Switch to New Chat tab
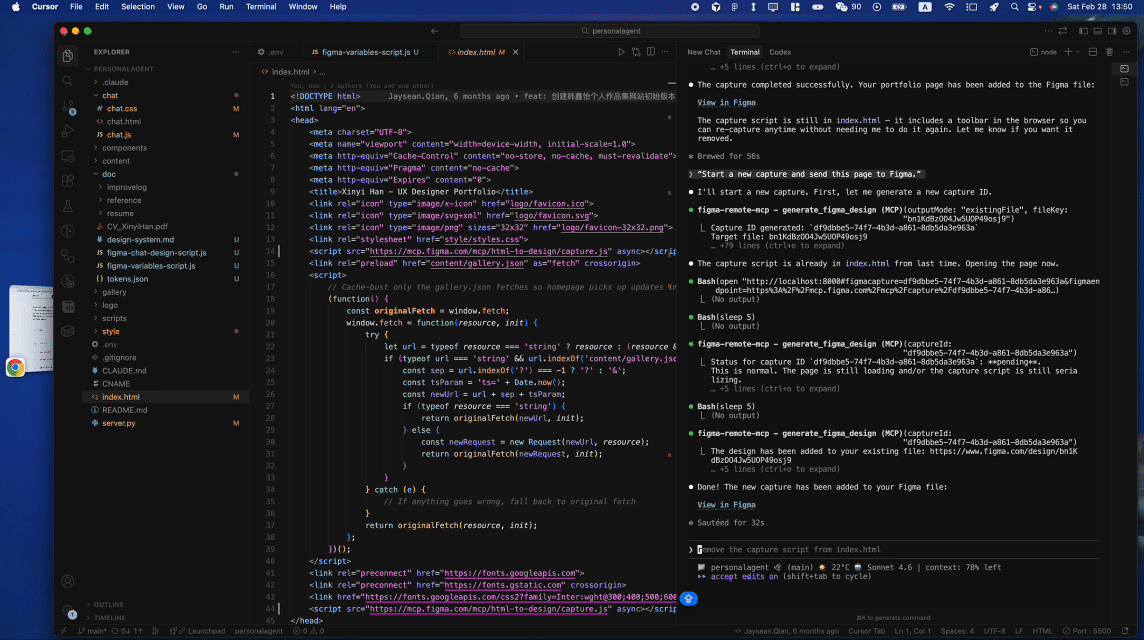 [704, 52]
